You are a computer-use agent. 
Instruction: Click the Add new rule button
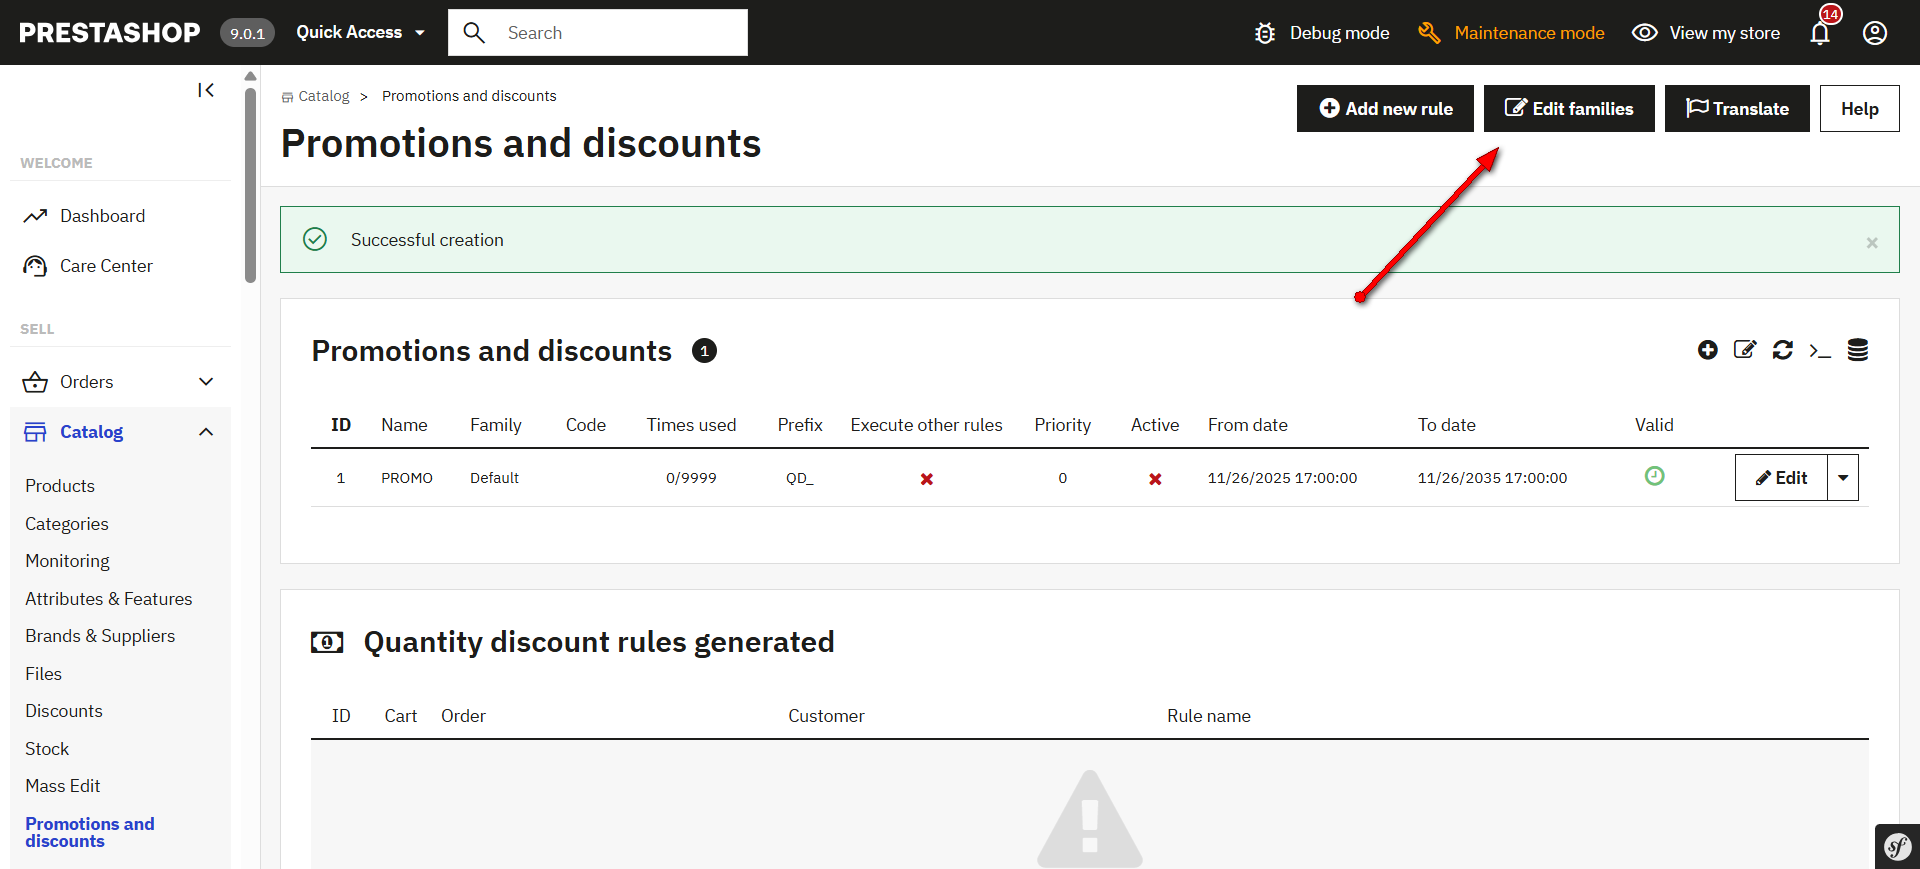pos(1385,108)
